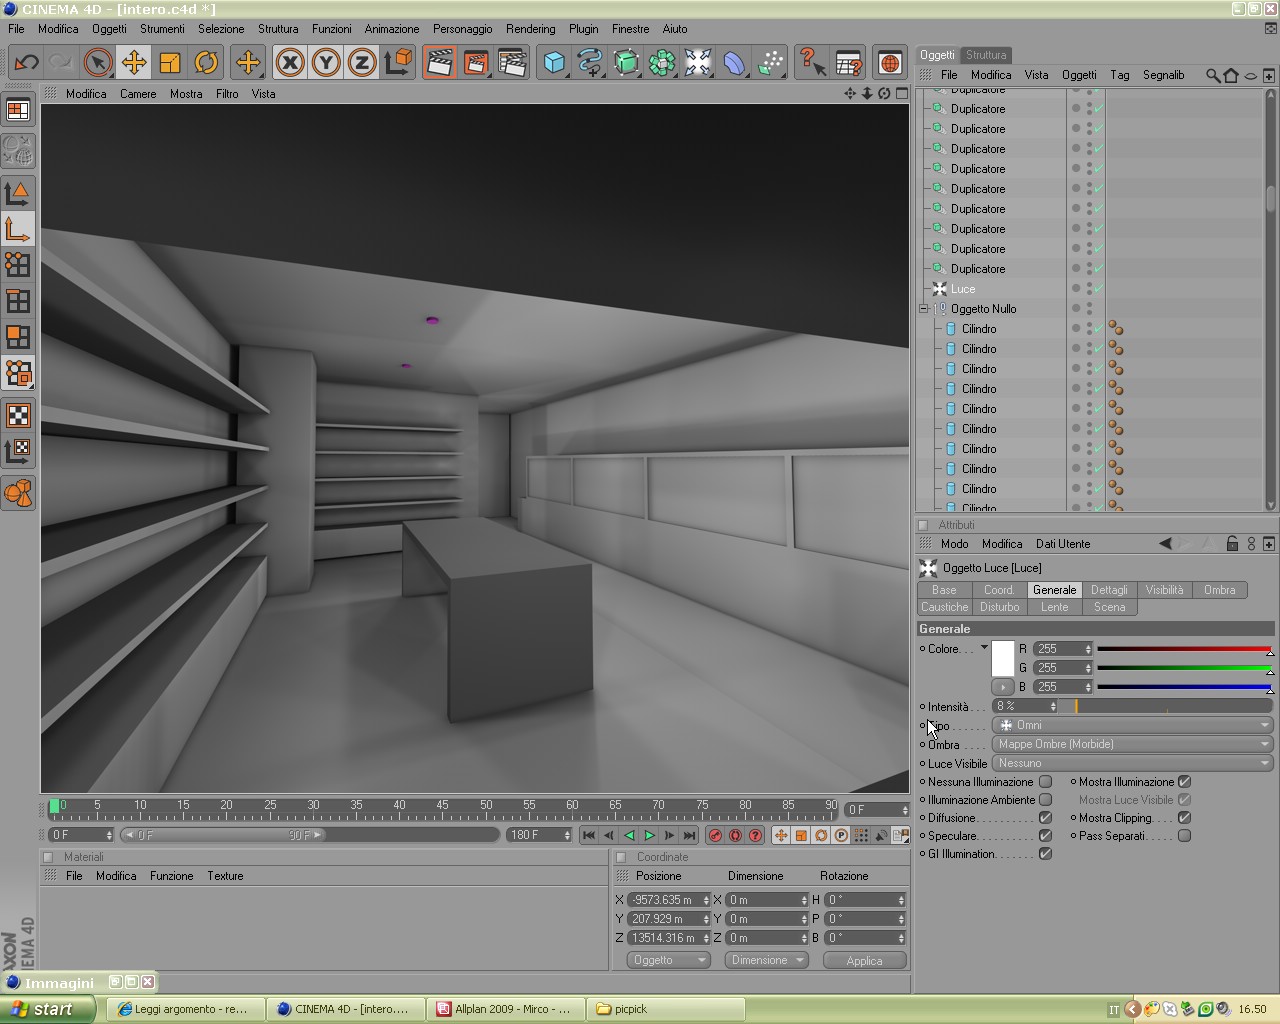The image size is (1280, 1024).
Task: Render the active view with clapperboard icon
Action: pos(439,63)
